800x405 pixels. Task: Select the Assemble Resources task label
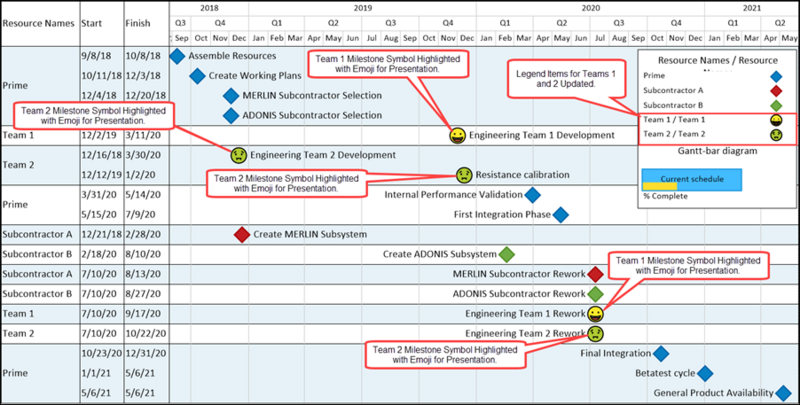pyautogui.click(x=232, y=56)
